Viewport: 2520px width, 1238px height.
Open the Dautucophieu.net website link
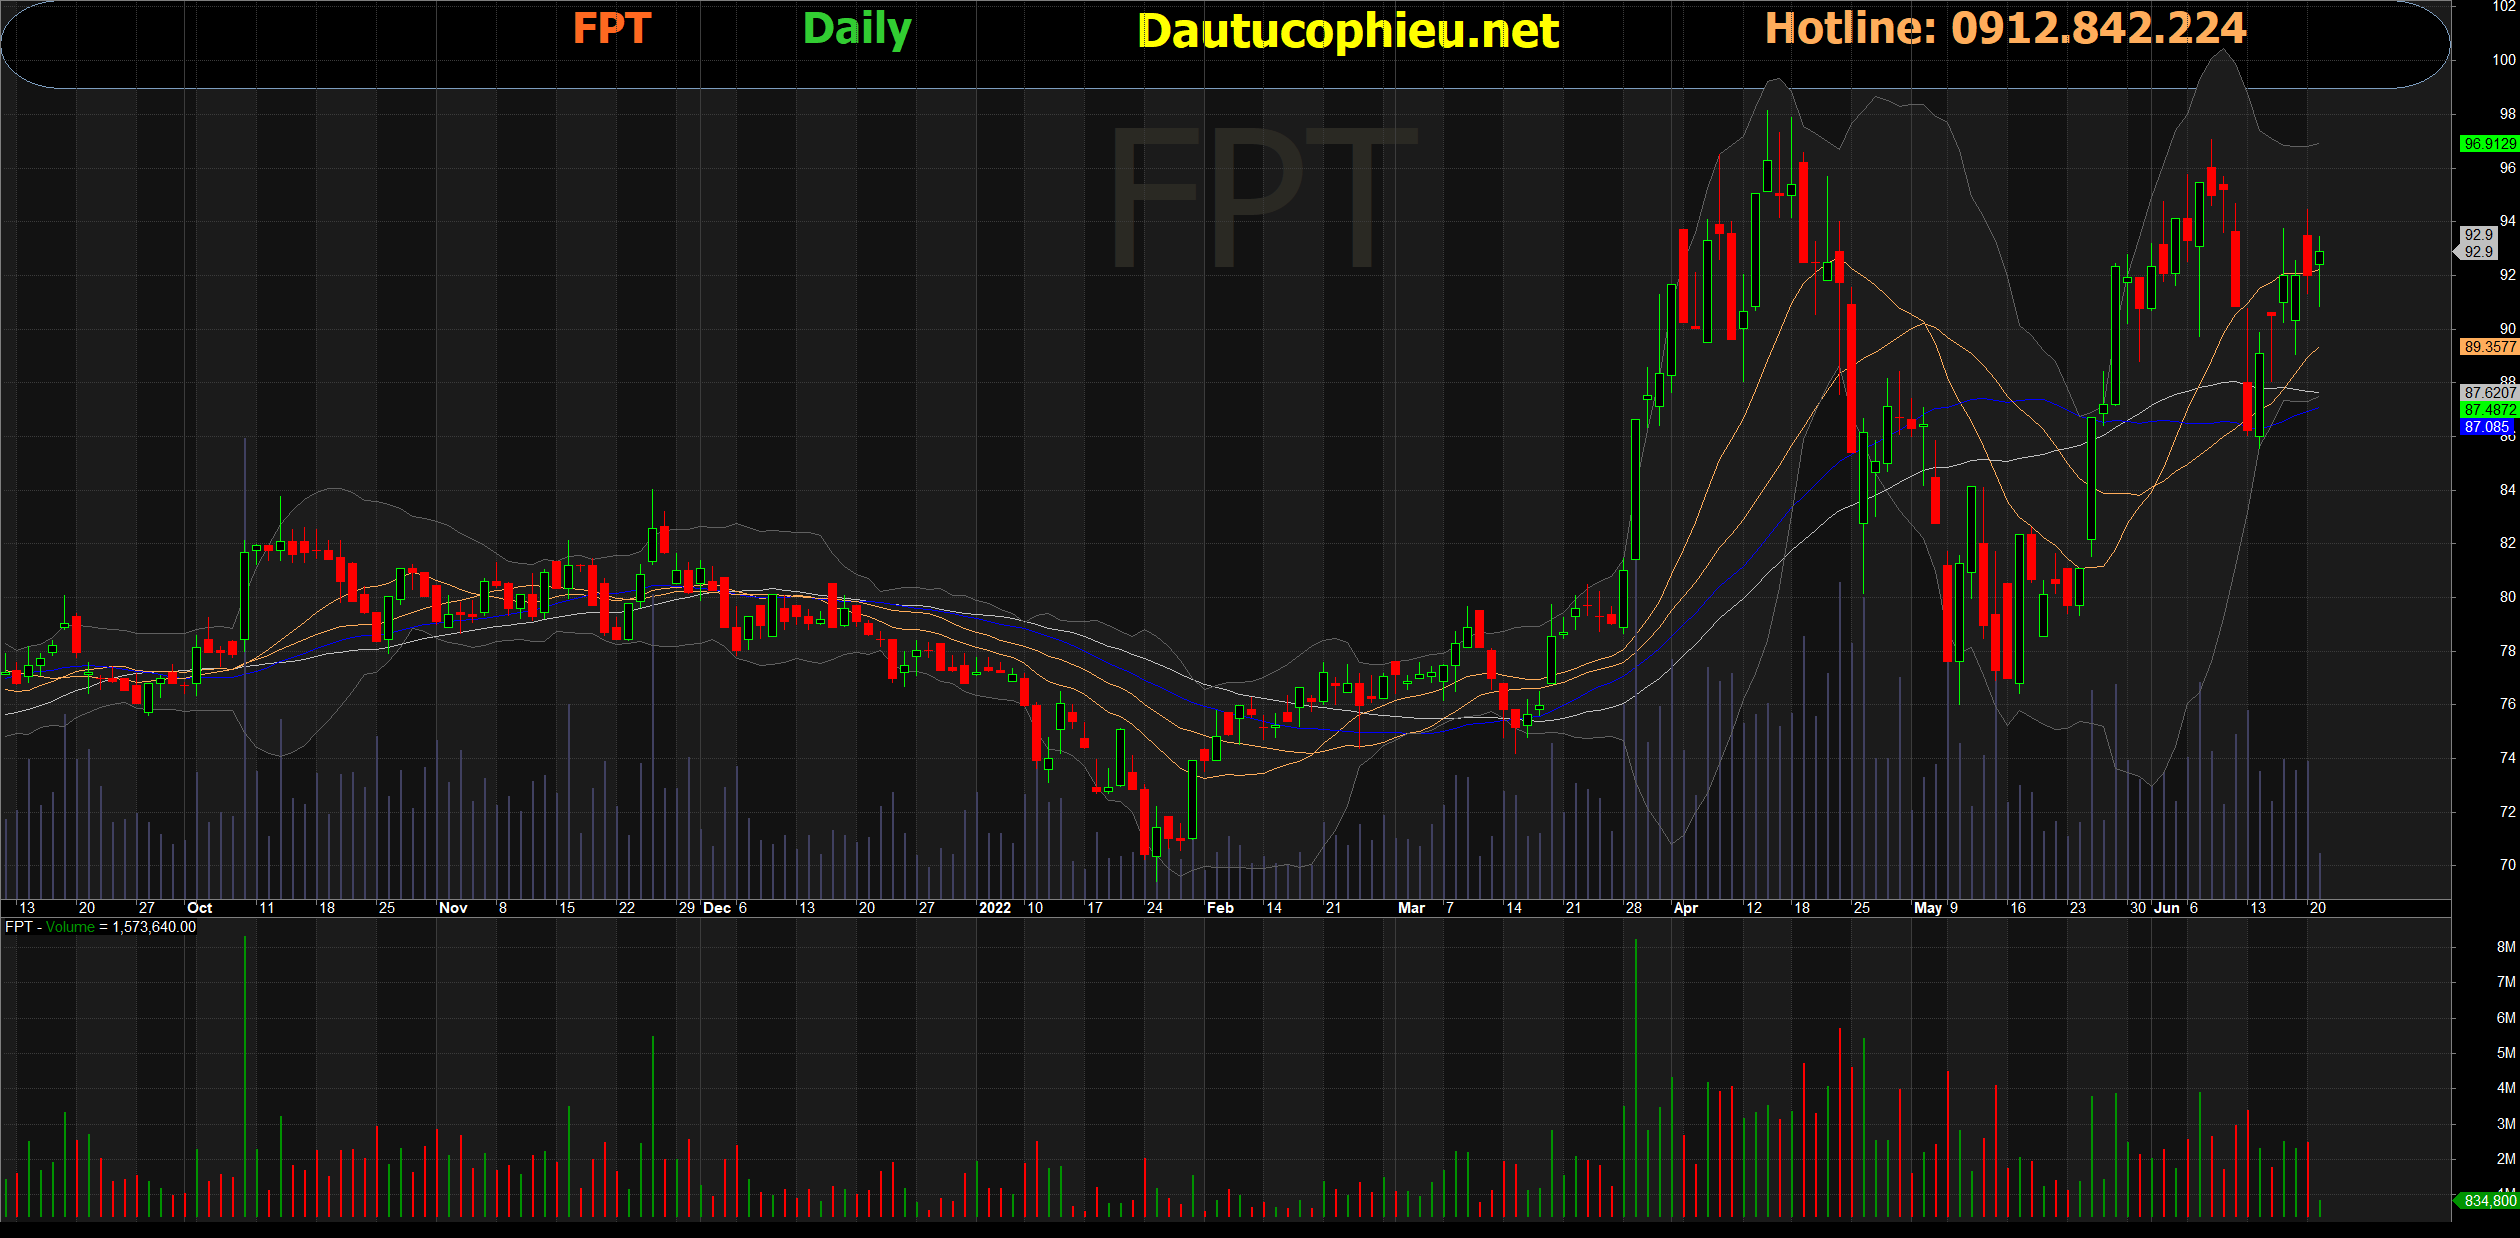click(x=1348, y=31)
